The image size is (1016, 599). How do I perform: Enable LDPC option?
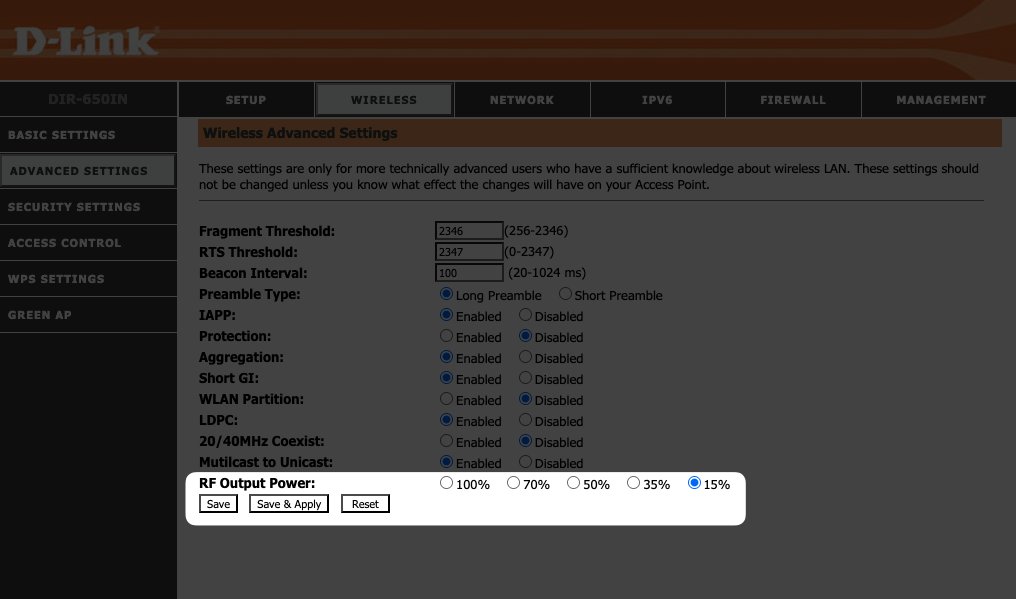coord(446,419)
